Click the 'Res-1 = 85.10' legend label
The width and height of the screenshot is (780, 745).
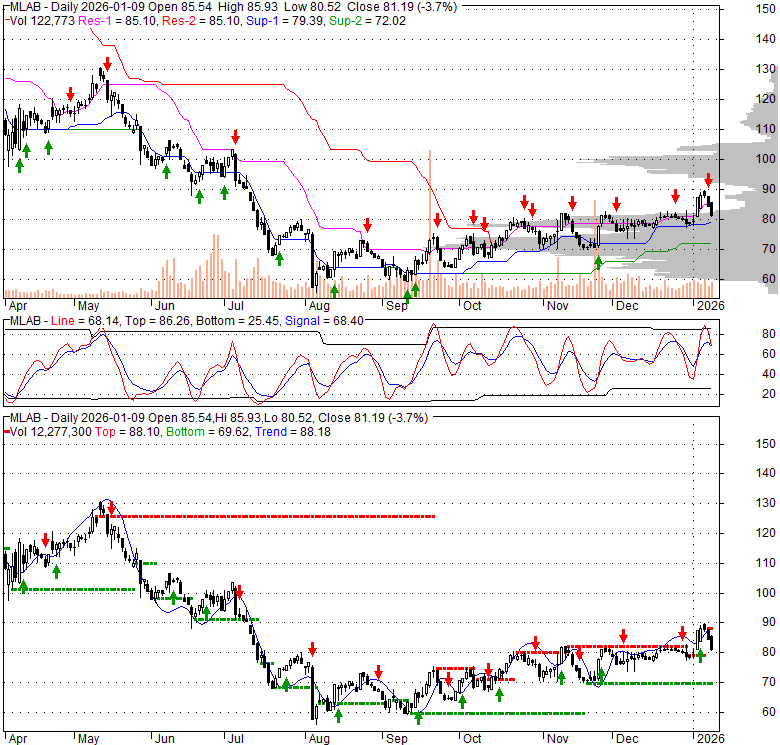coord(118,21)
